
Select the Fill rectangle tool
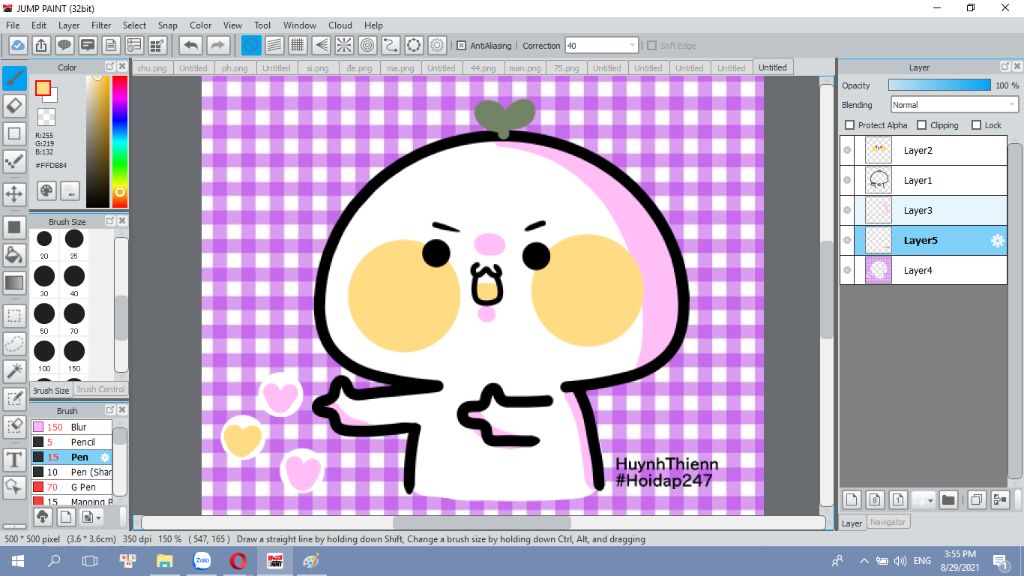(14, 227)
